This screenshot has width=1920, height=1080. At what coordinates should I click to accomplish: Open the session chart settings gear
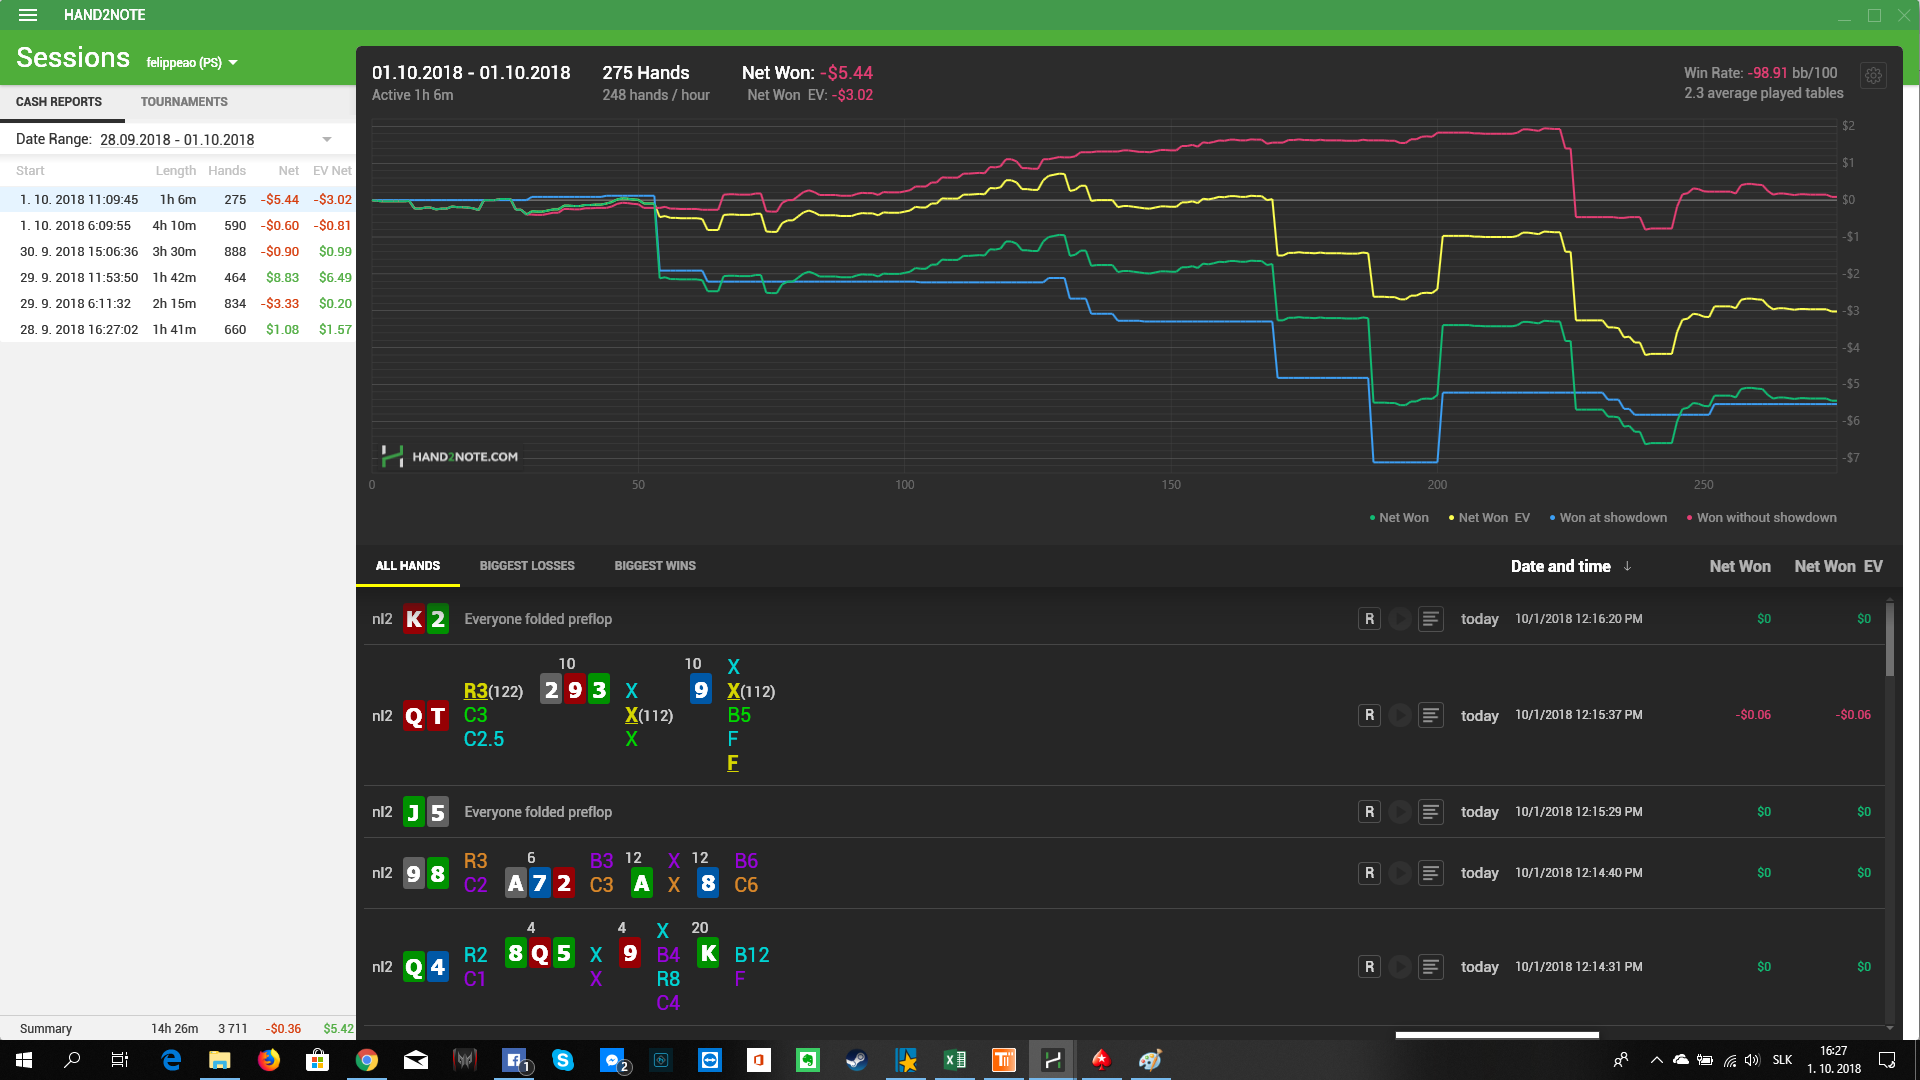pos(1873,76)
